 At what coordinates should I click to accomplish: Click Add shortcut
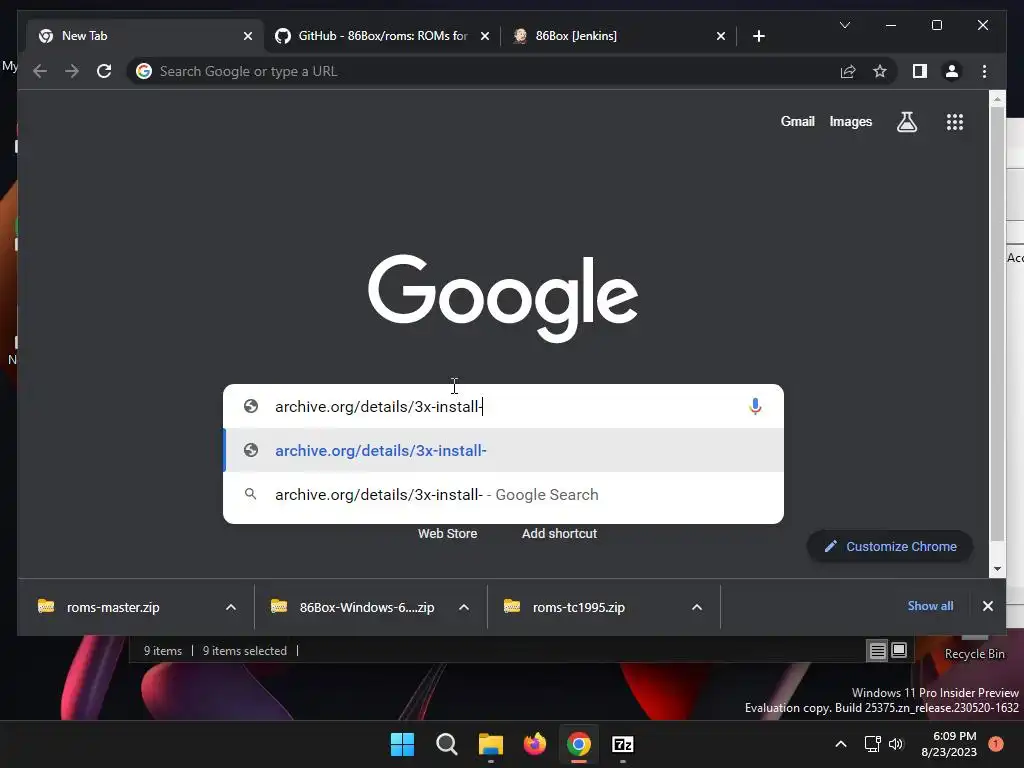(x=559, y=534)
